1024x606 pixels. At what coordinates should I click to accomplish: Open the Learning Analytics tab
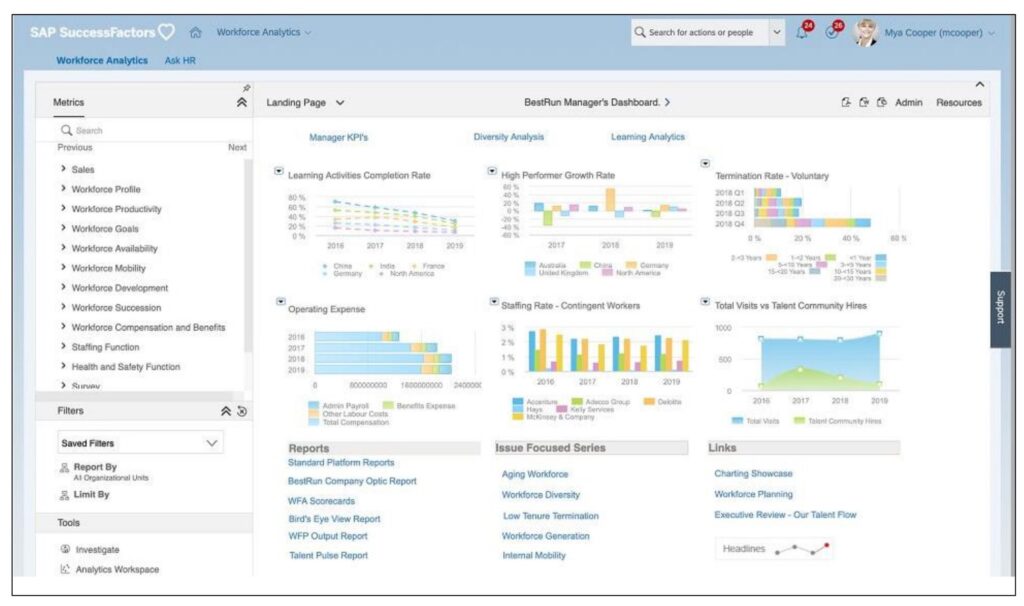coord(648,136)
